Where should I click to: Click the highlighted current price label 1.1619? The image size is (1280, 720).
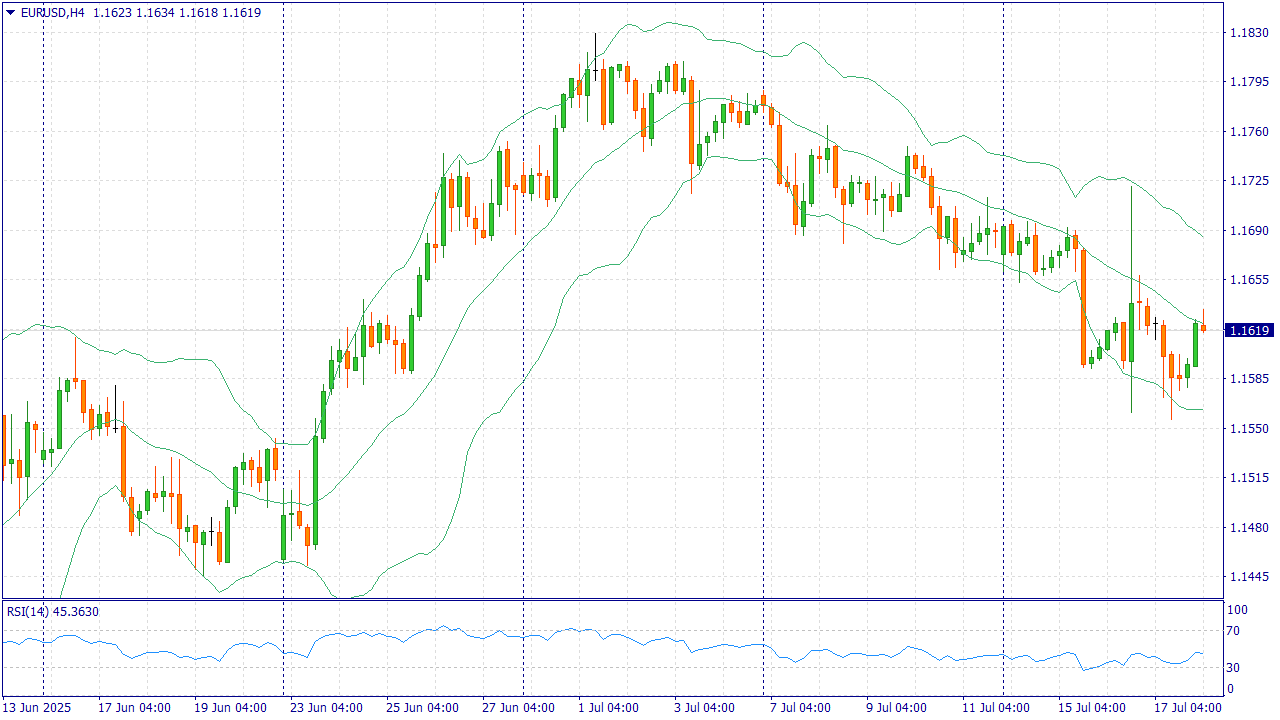click(1248, 330)
